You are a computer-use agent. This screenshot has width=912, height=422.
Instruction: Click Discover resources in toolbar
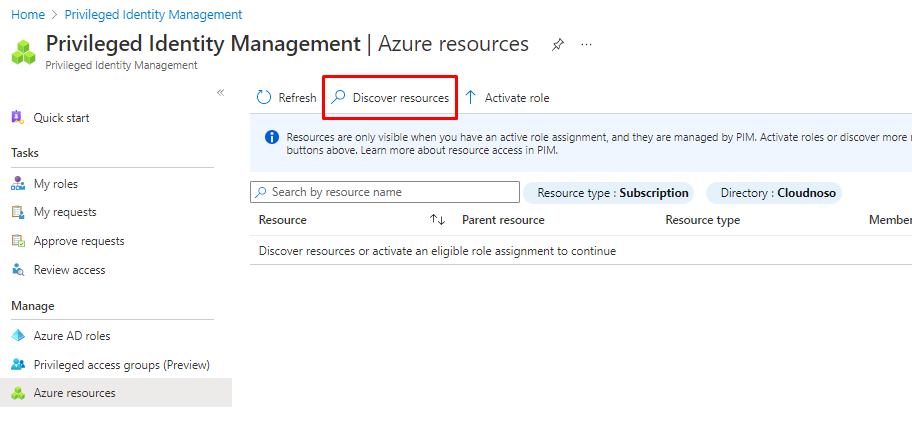coord(390,98)
